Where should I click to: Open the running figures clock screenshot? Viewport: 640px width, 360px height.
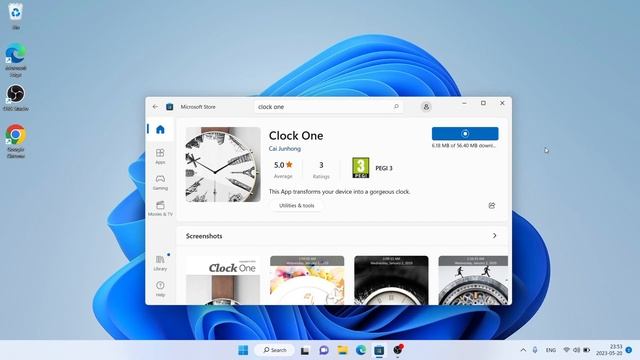pyautogui.click(x=473, y=280)
